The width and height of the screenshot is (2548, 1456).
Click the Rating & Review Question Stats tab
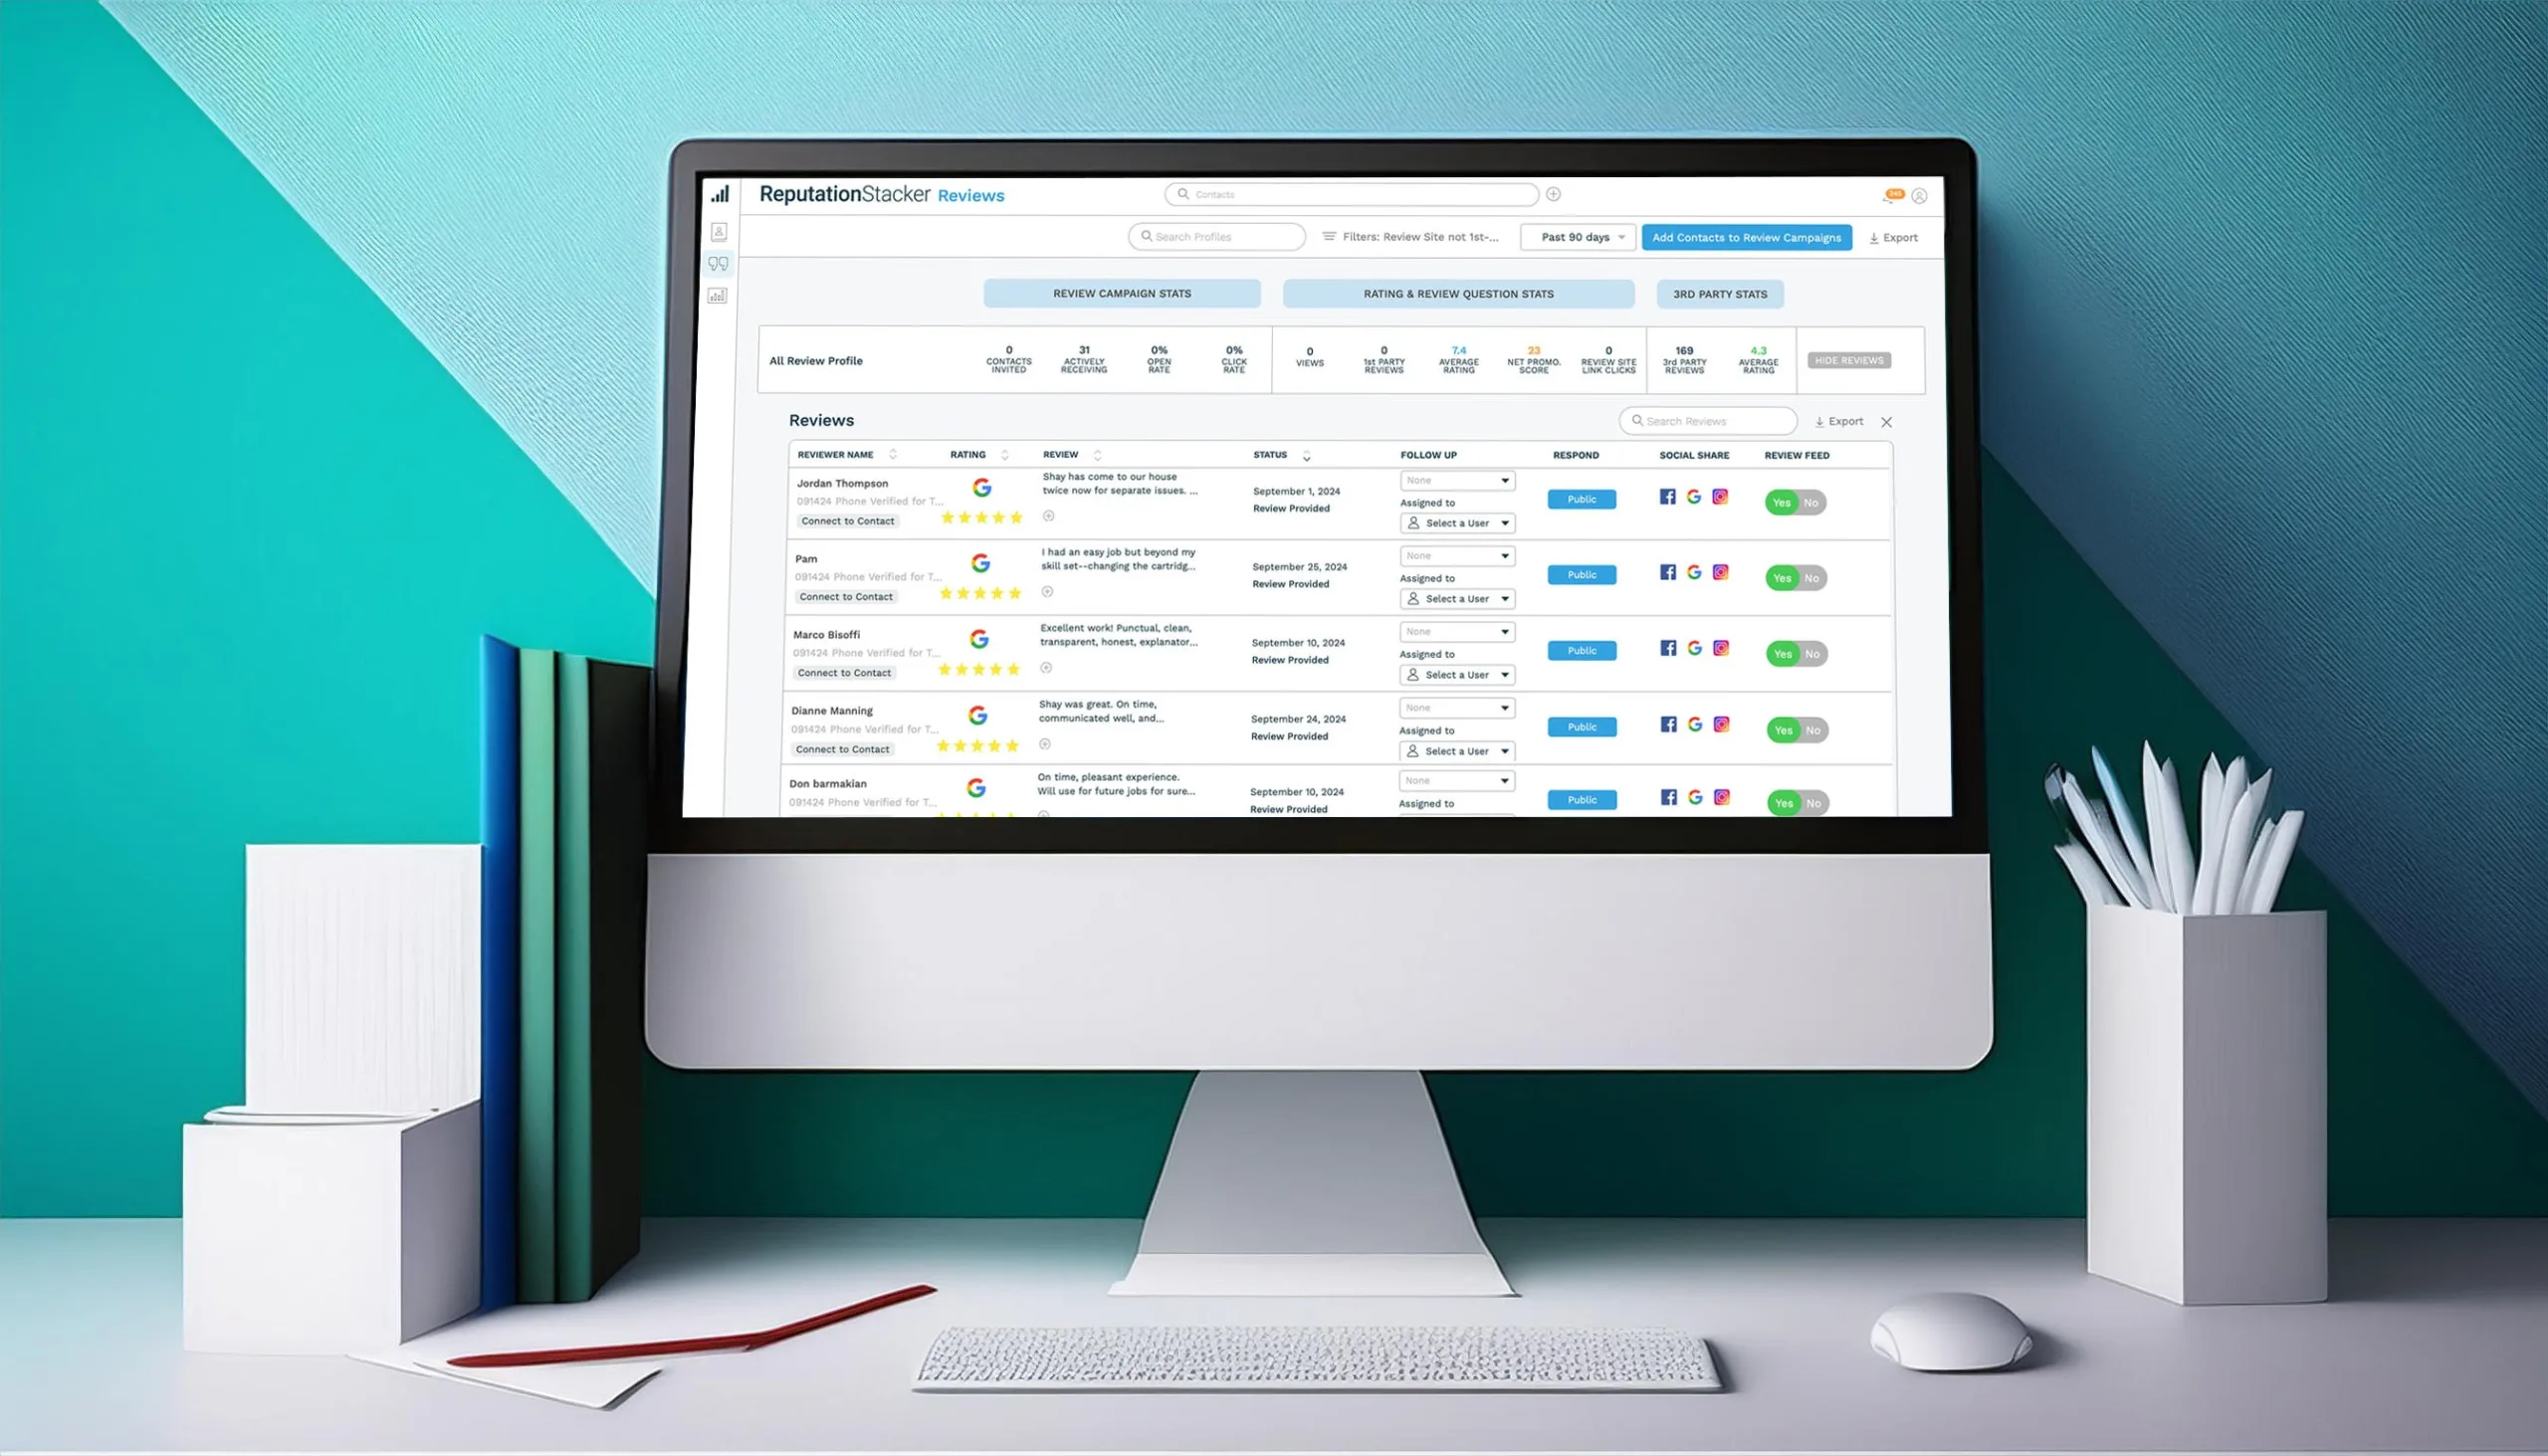pos(1456,293)
